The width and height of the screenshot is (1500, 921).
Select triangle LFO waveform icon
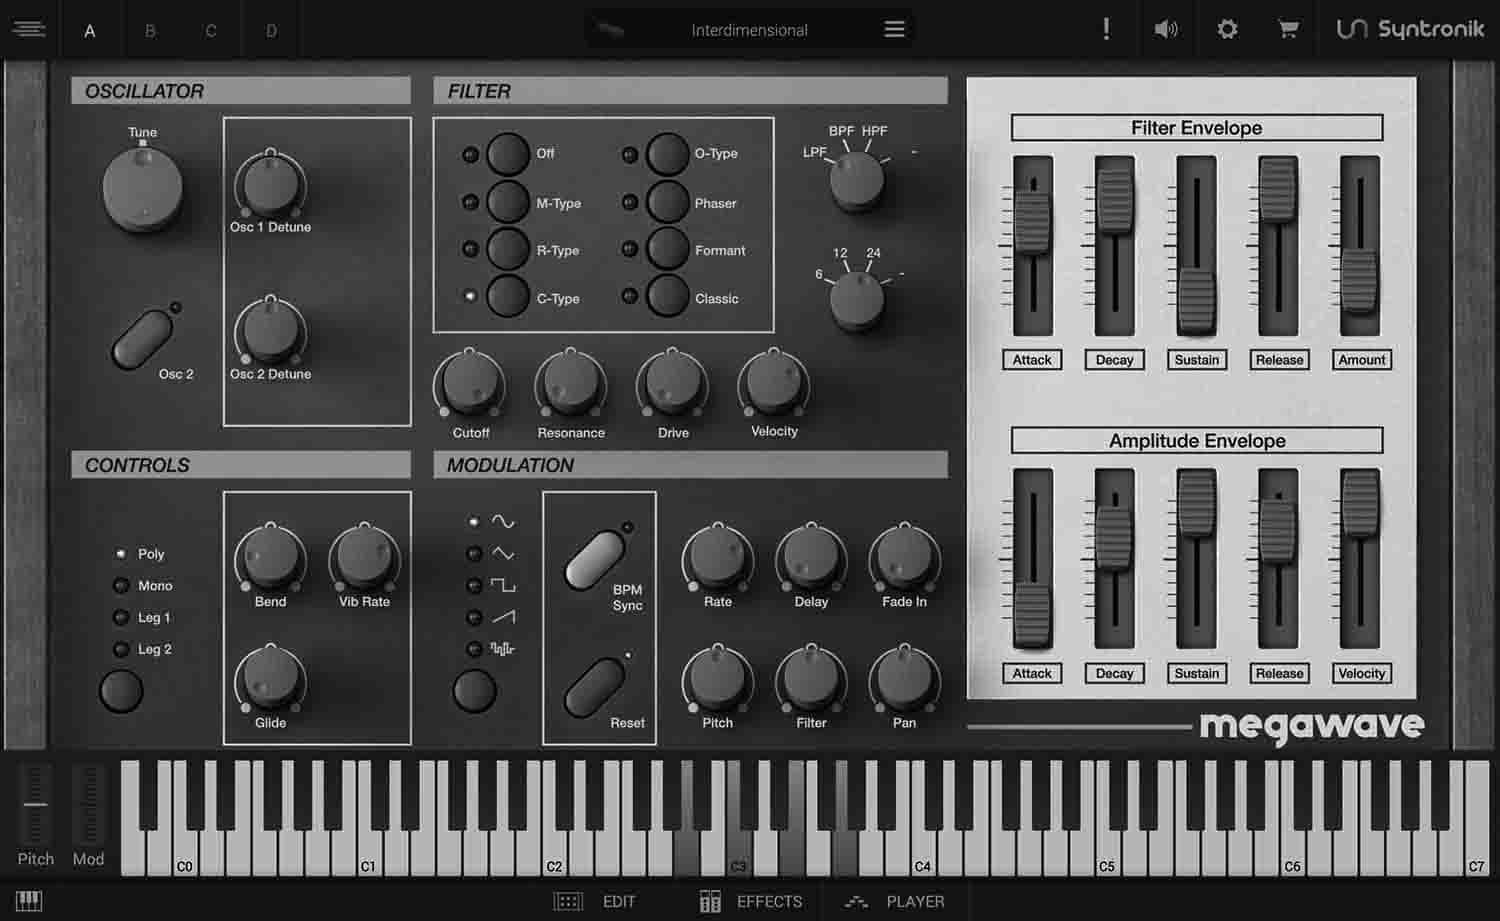(x=502, y=553)
